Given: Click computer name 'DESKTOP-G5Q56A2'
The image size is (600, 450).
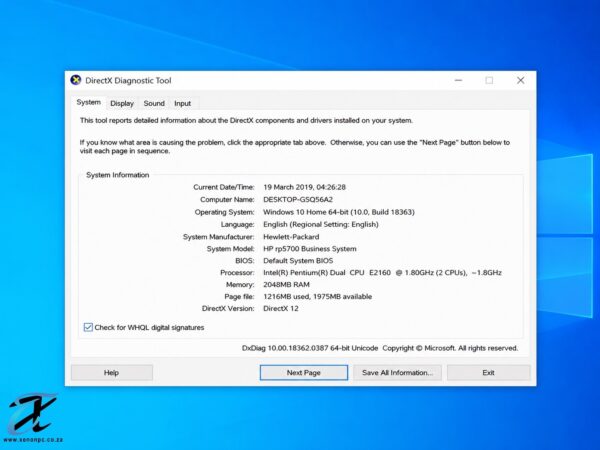Looking at the screenshot, I should [298, 199].
